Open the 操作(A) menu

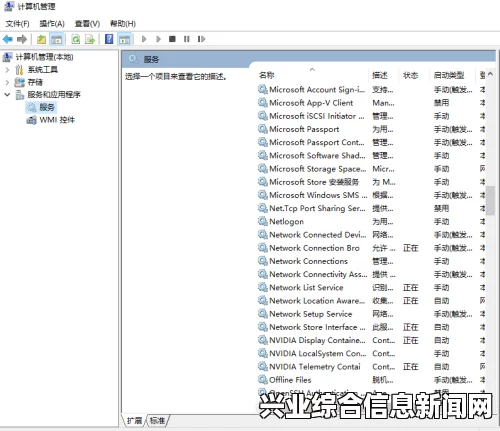click(x=52, y=24)
